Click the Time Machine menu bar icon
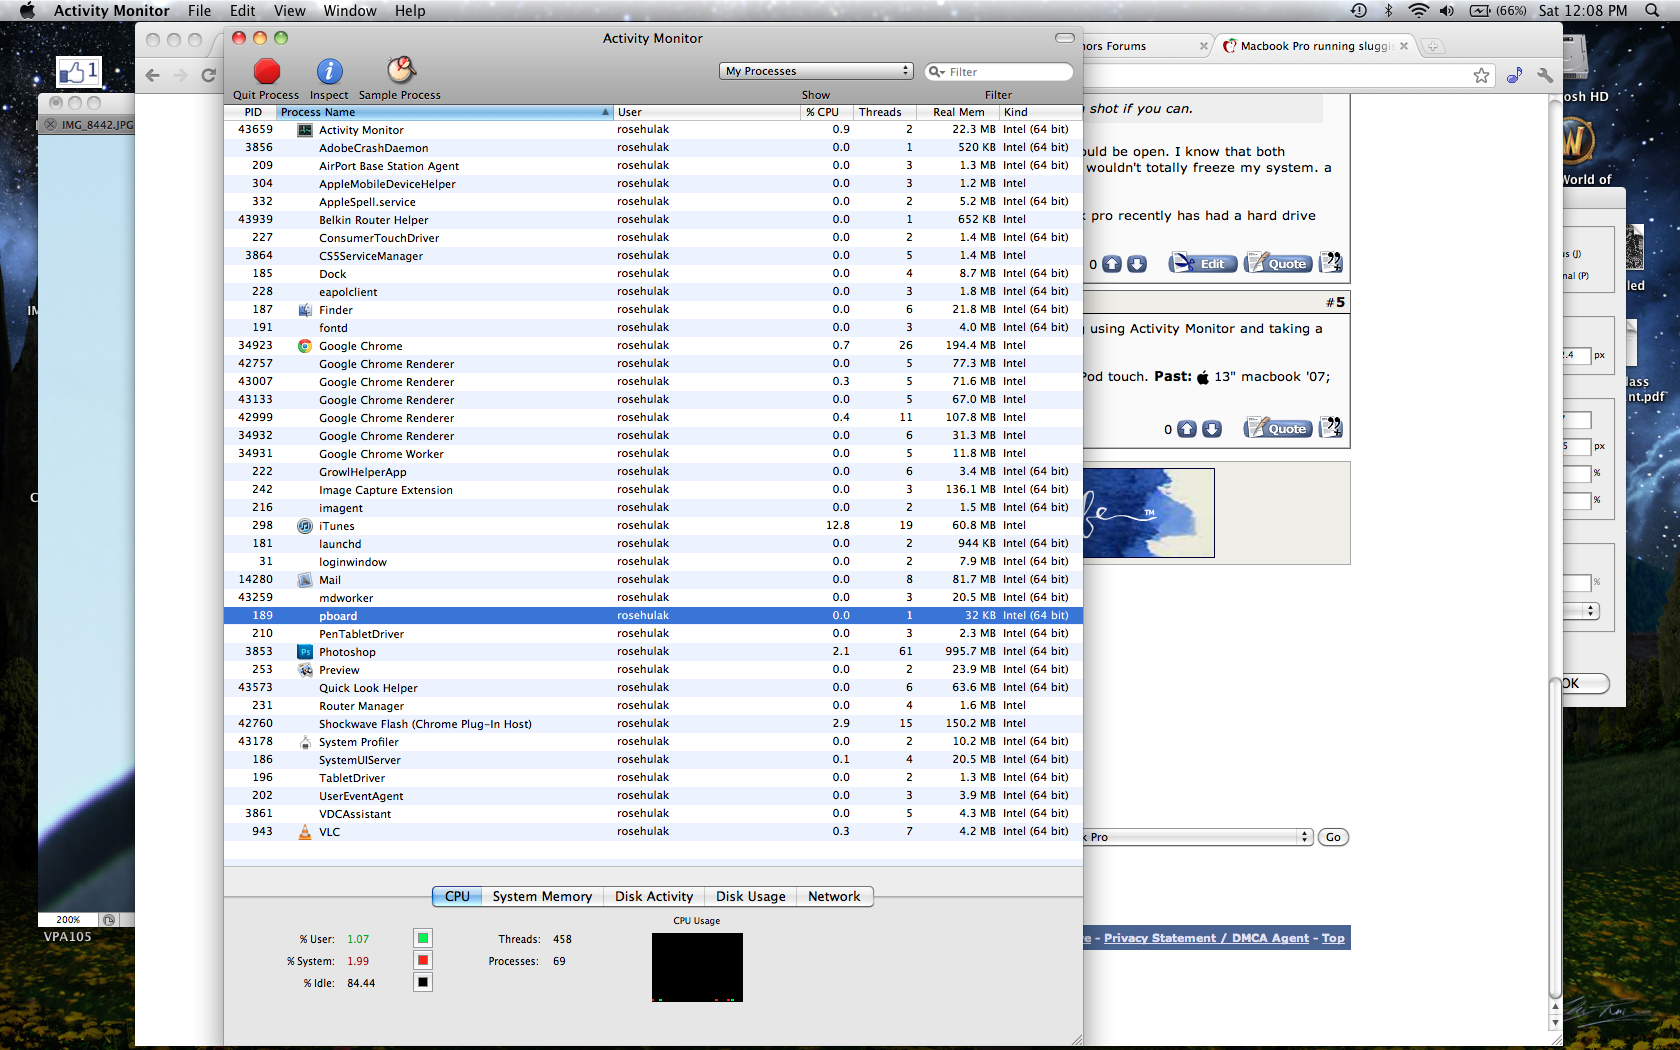The height and width of the screenshot is (1050, 1680). tap(1358, 11)
